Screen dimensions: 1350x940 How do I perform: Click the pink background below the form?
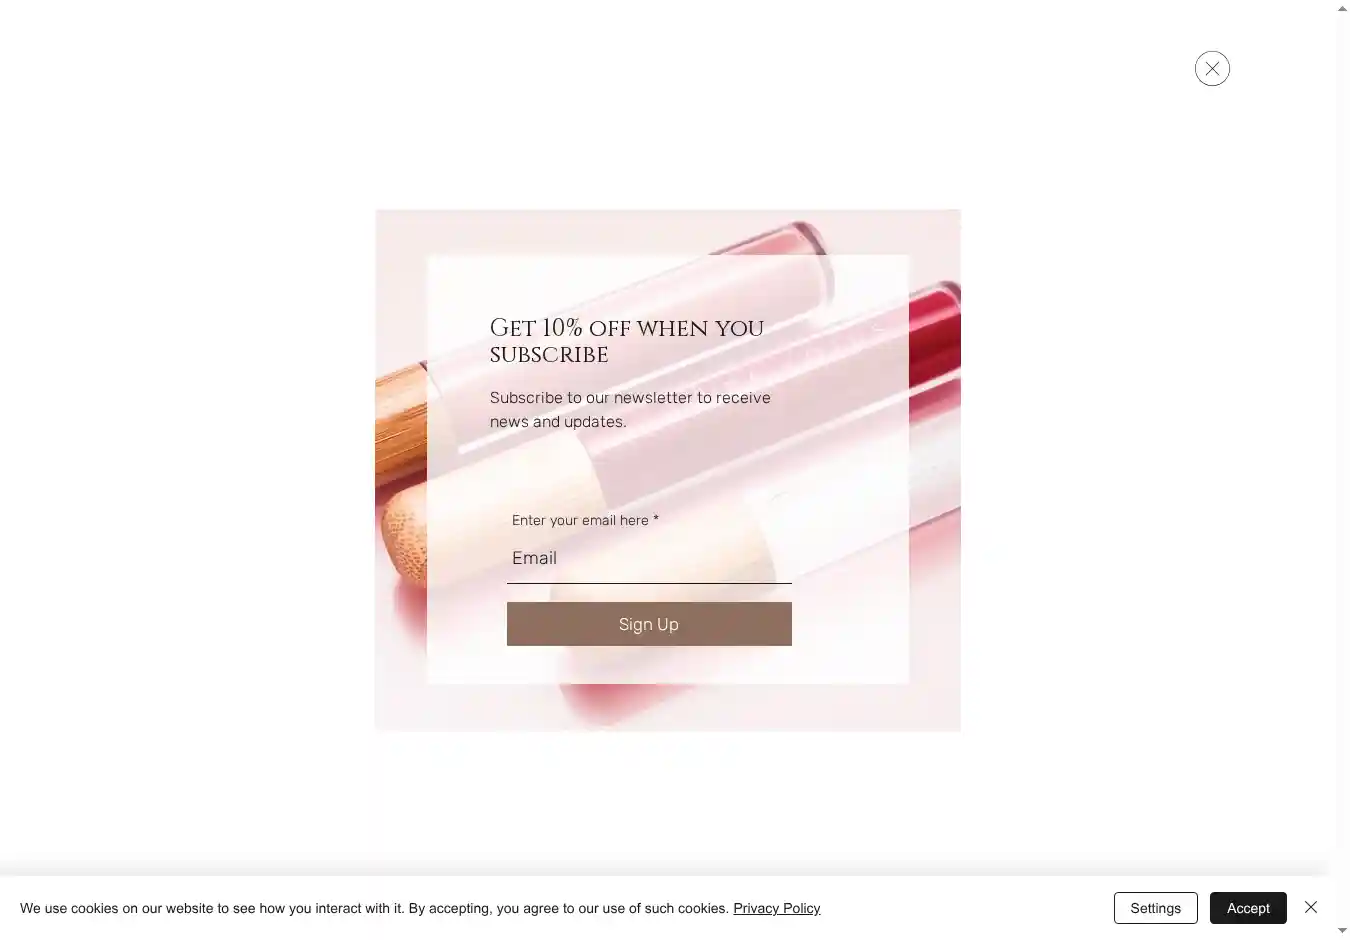pyautogui.click(x=667, y=708)
